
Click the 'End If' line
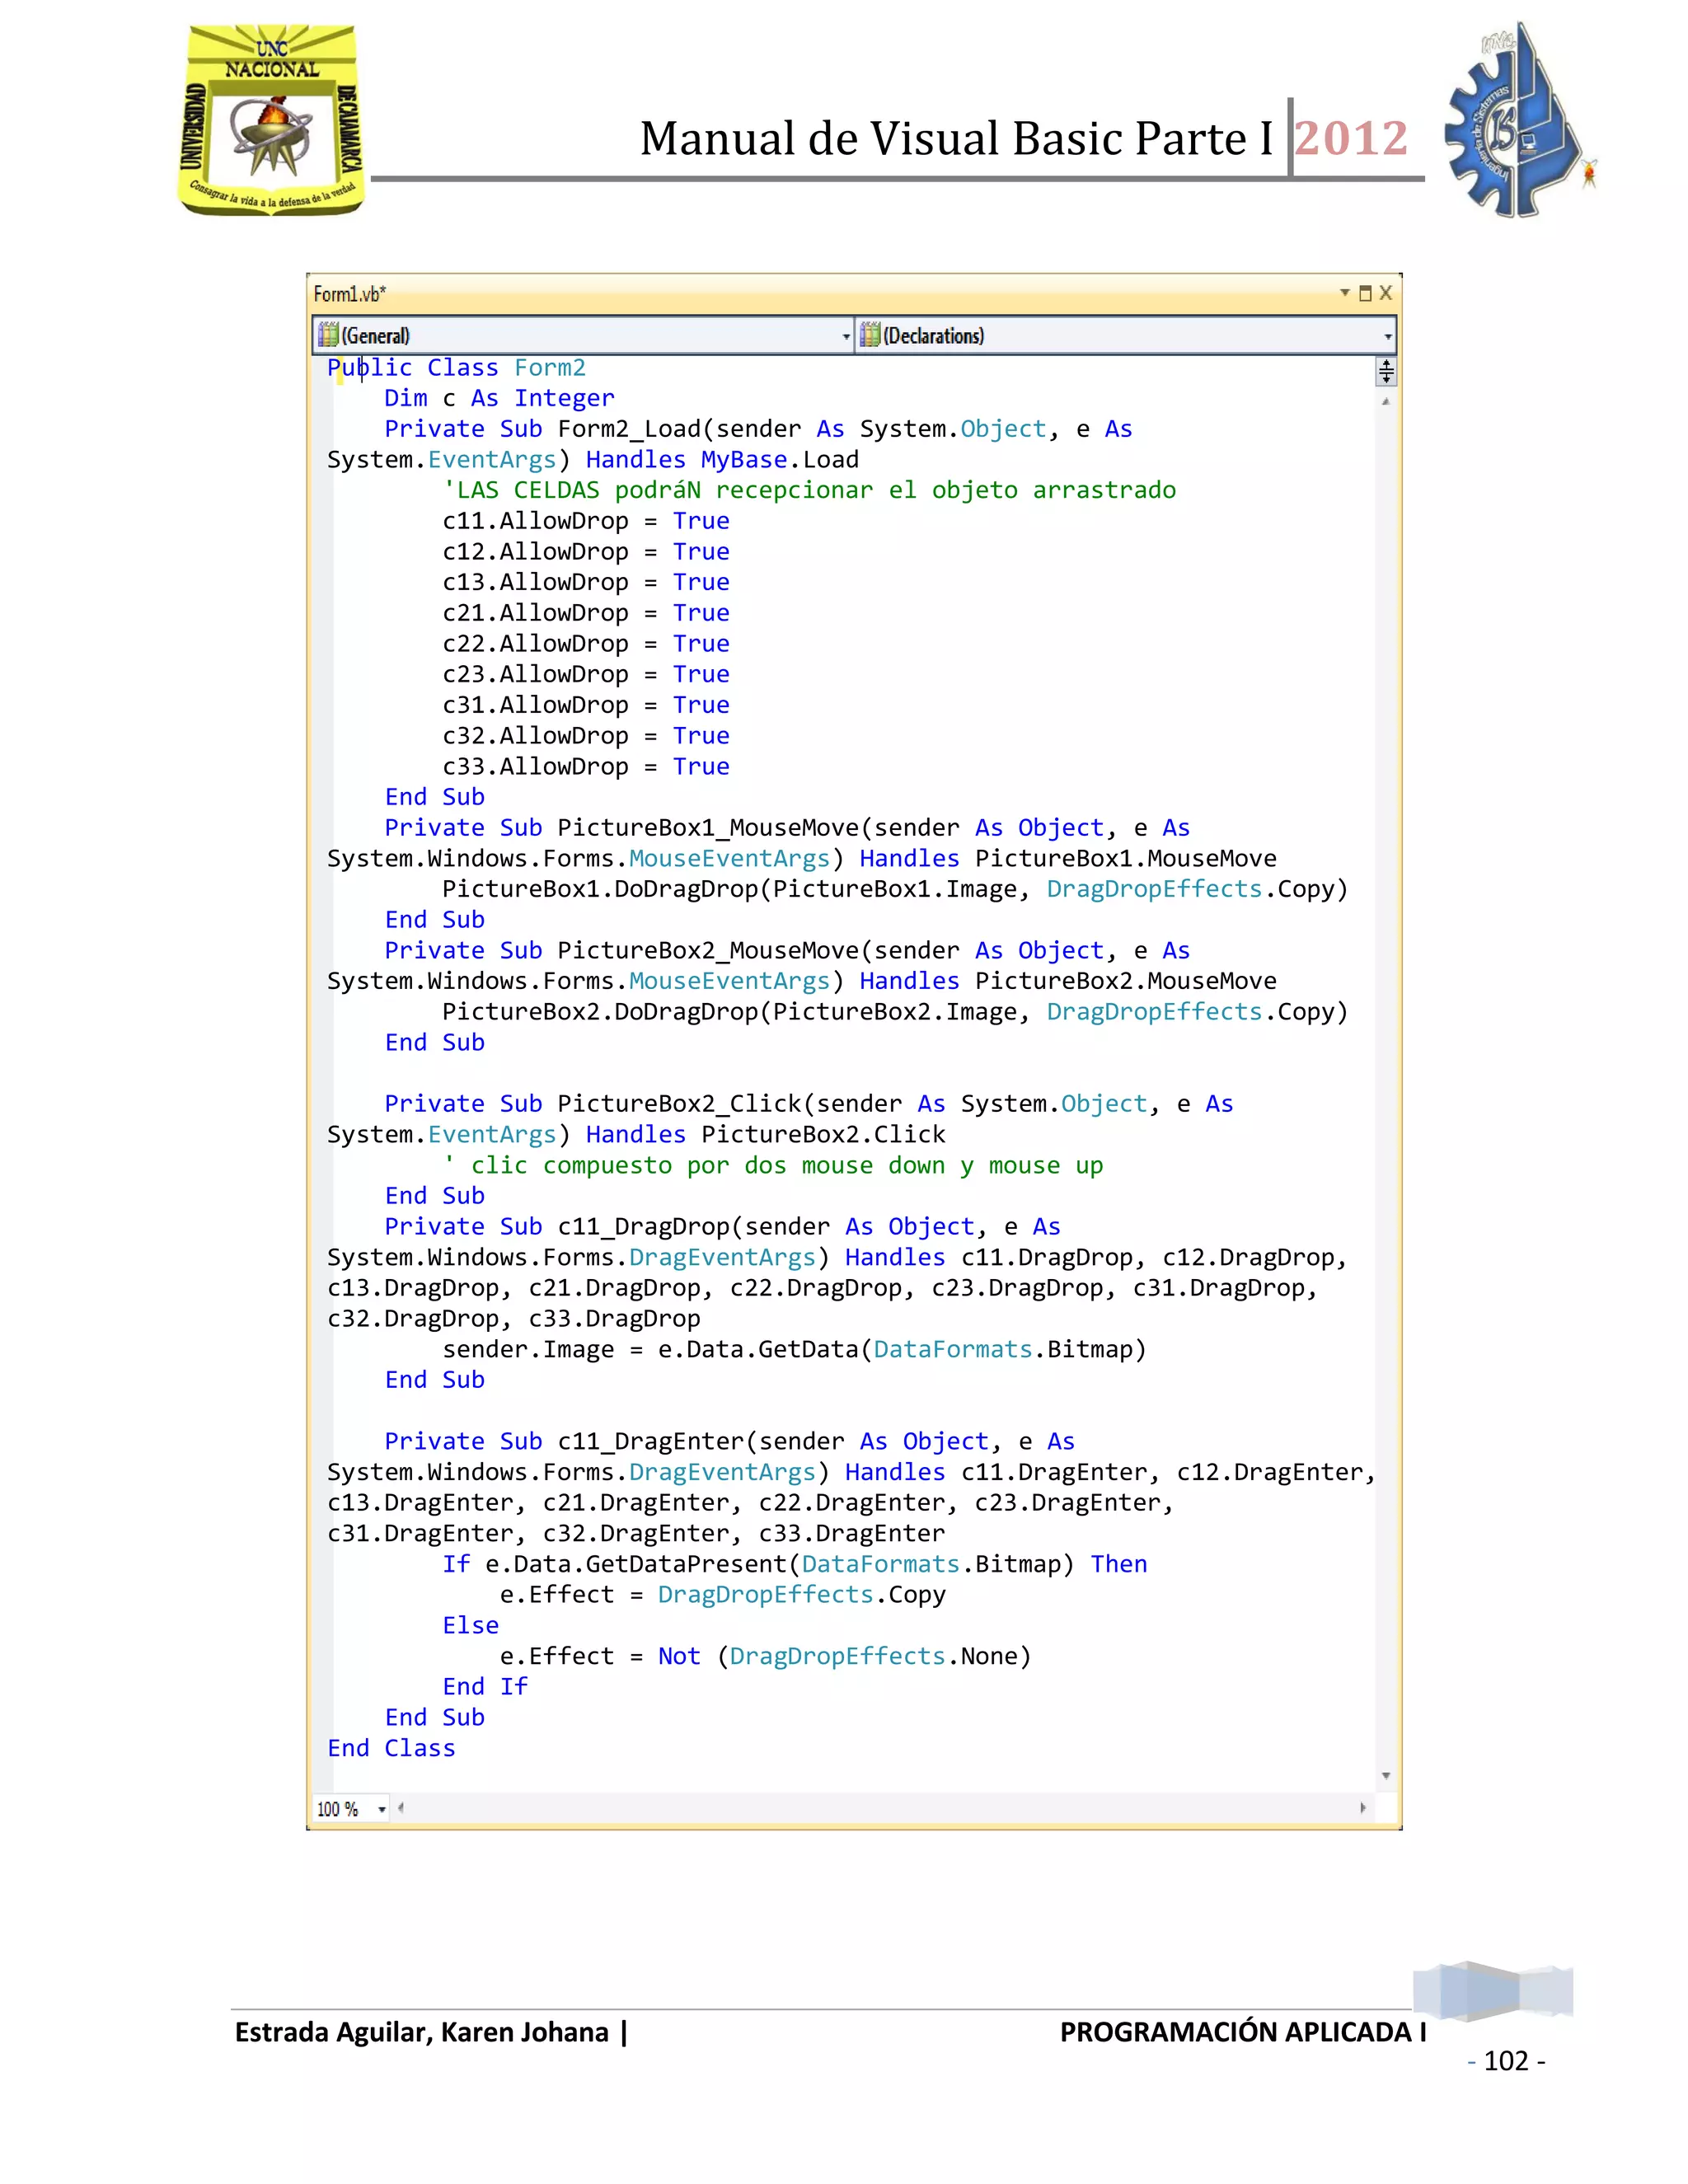(x=485, y=1687)
